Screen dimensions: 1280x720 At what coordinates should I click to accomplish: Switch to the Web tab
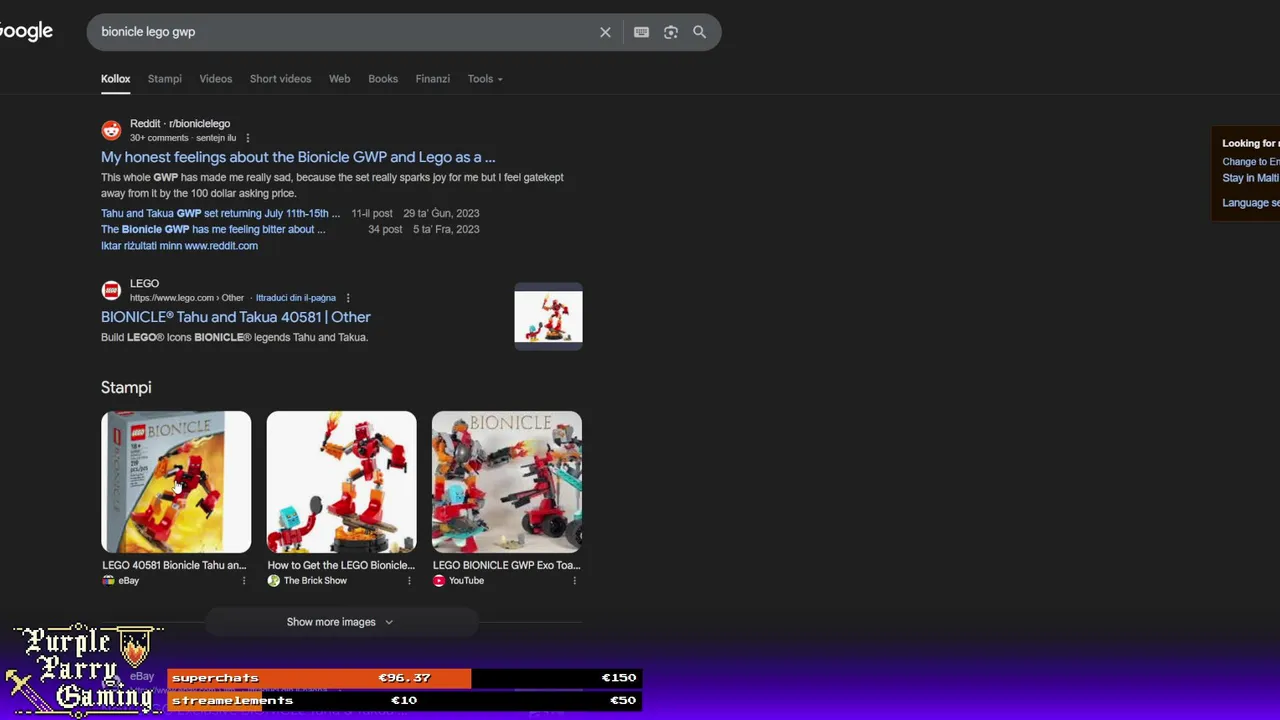340,79
